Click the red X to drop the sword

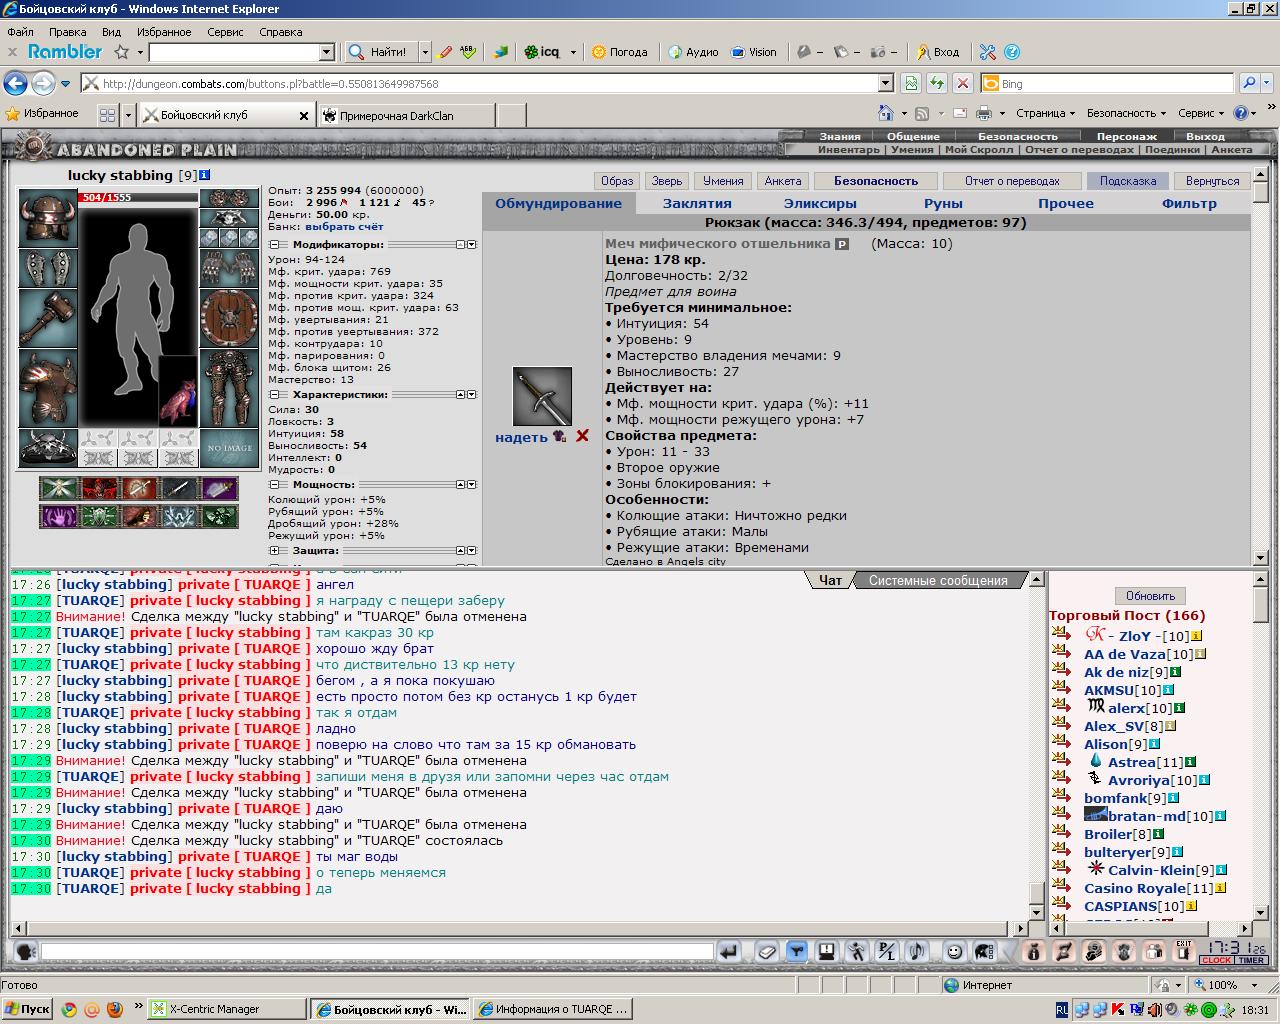[x=582, y=436]
